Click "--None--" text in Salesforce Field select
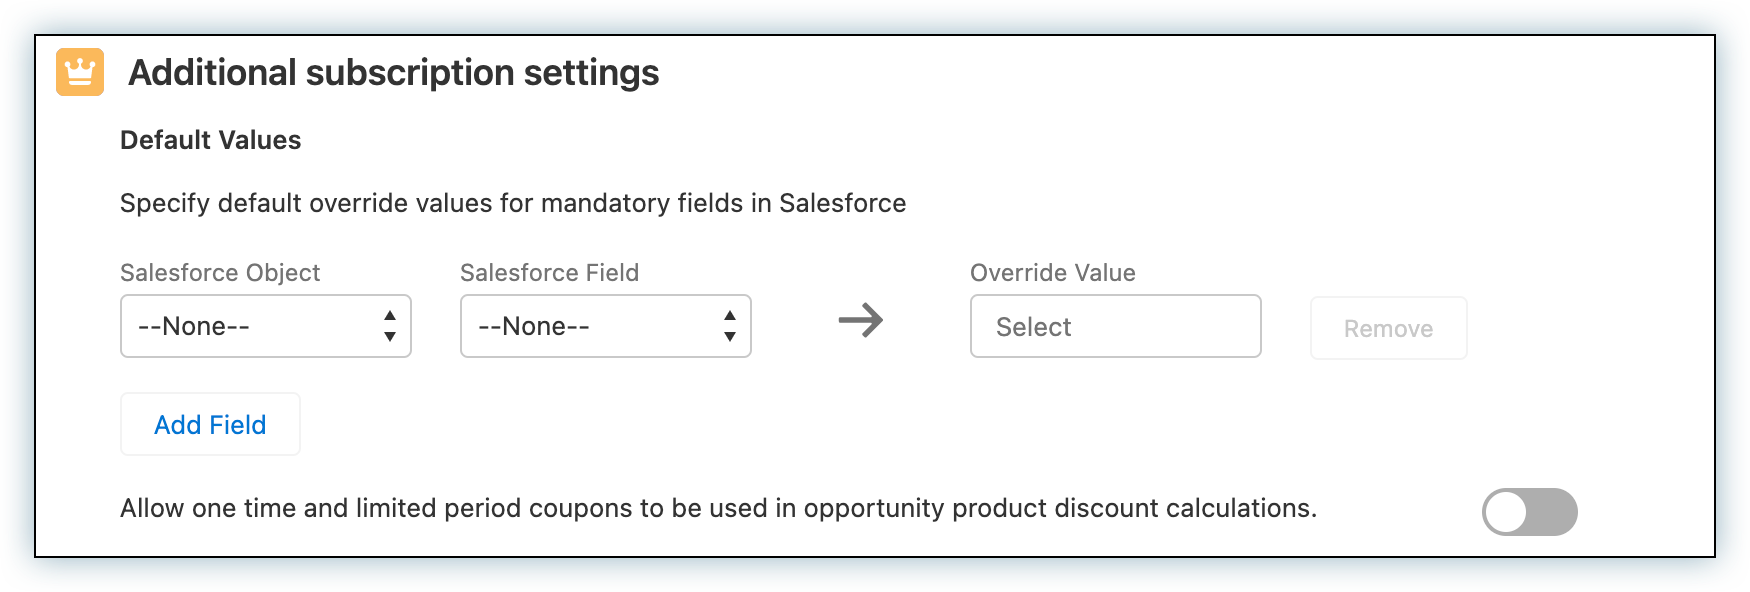1750x592 pixels. pos(534,326)
